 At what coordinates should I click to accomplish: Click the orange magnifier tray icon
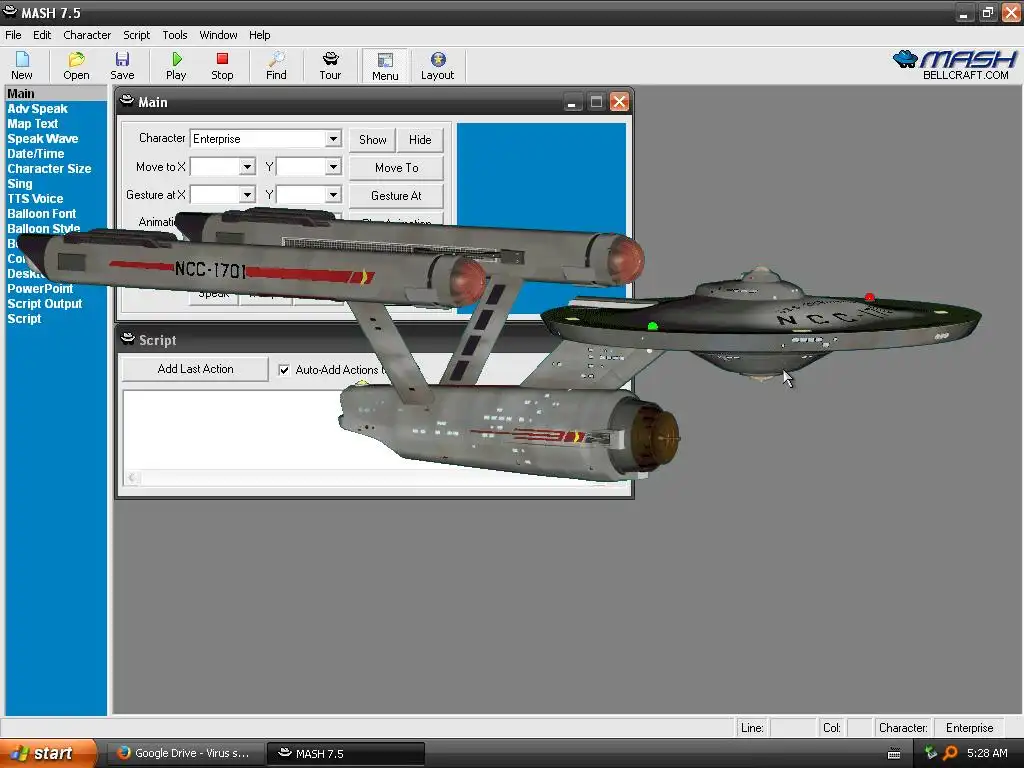click(950, 753)
